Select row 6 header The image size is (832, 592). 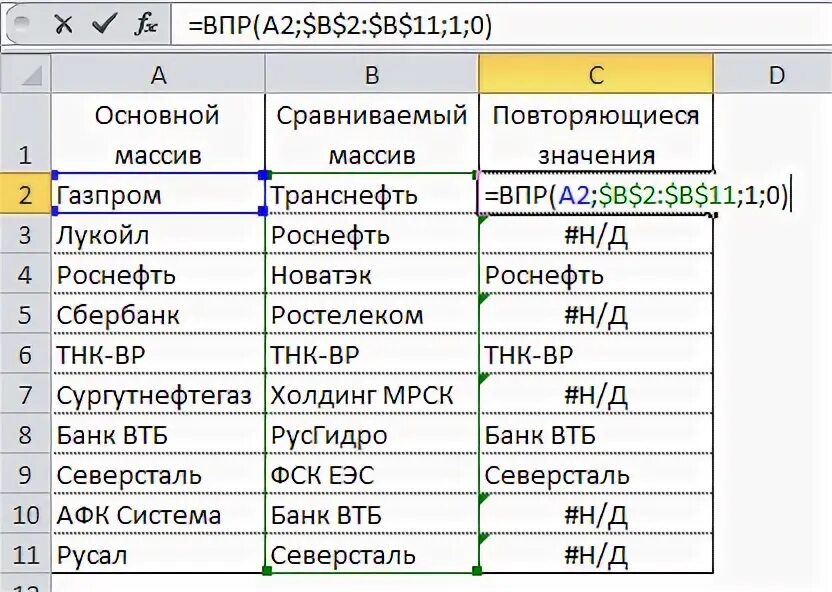(x=25, y=354)
